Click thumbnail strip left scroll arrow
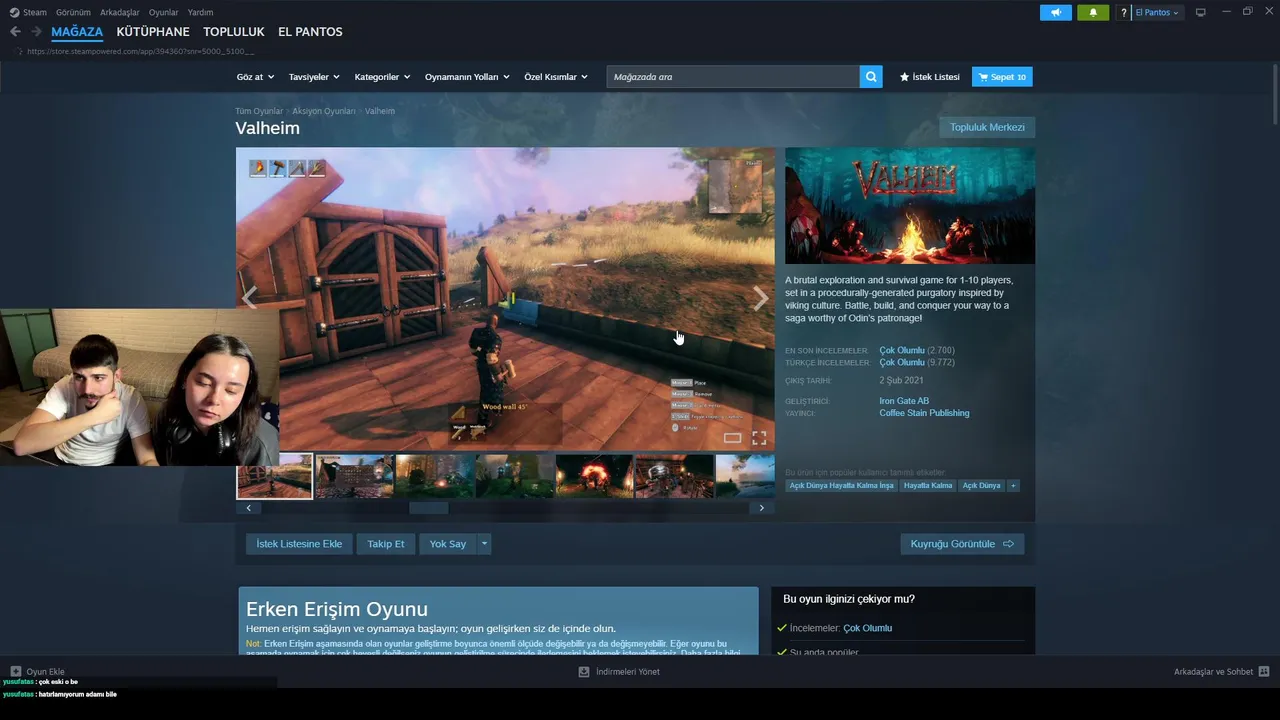Screen dimensions: 1280x720 248,508
